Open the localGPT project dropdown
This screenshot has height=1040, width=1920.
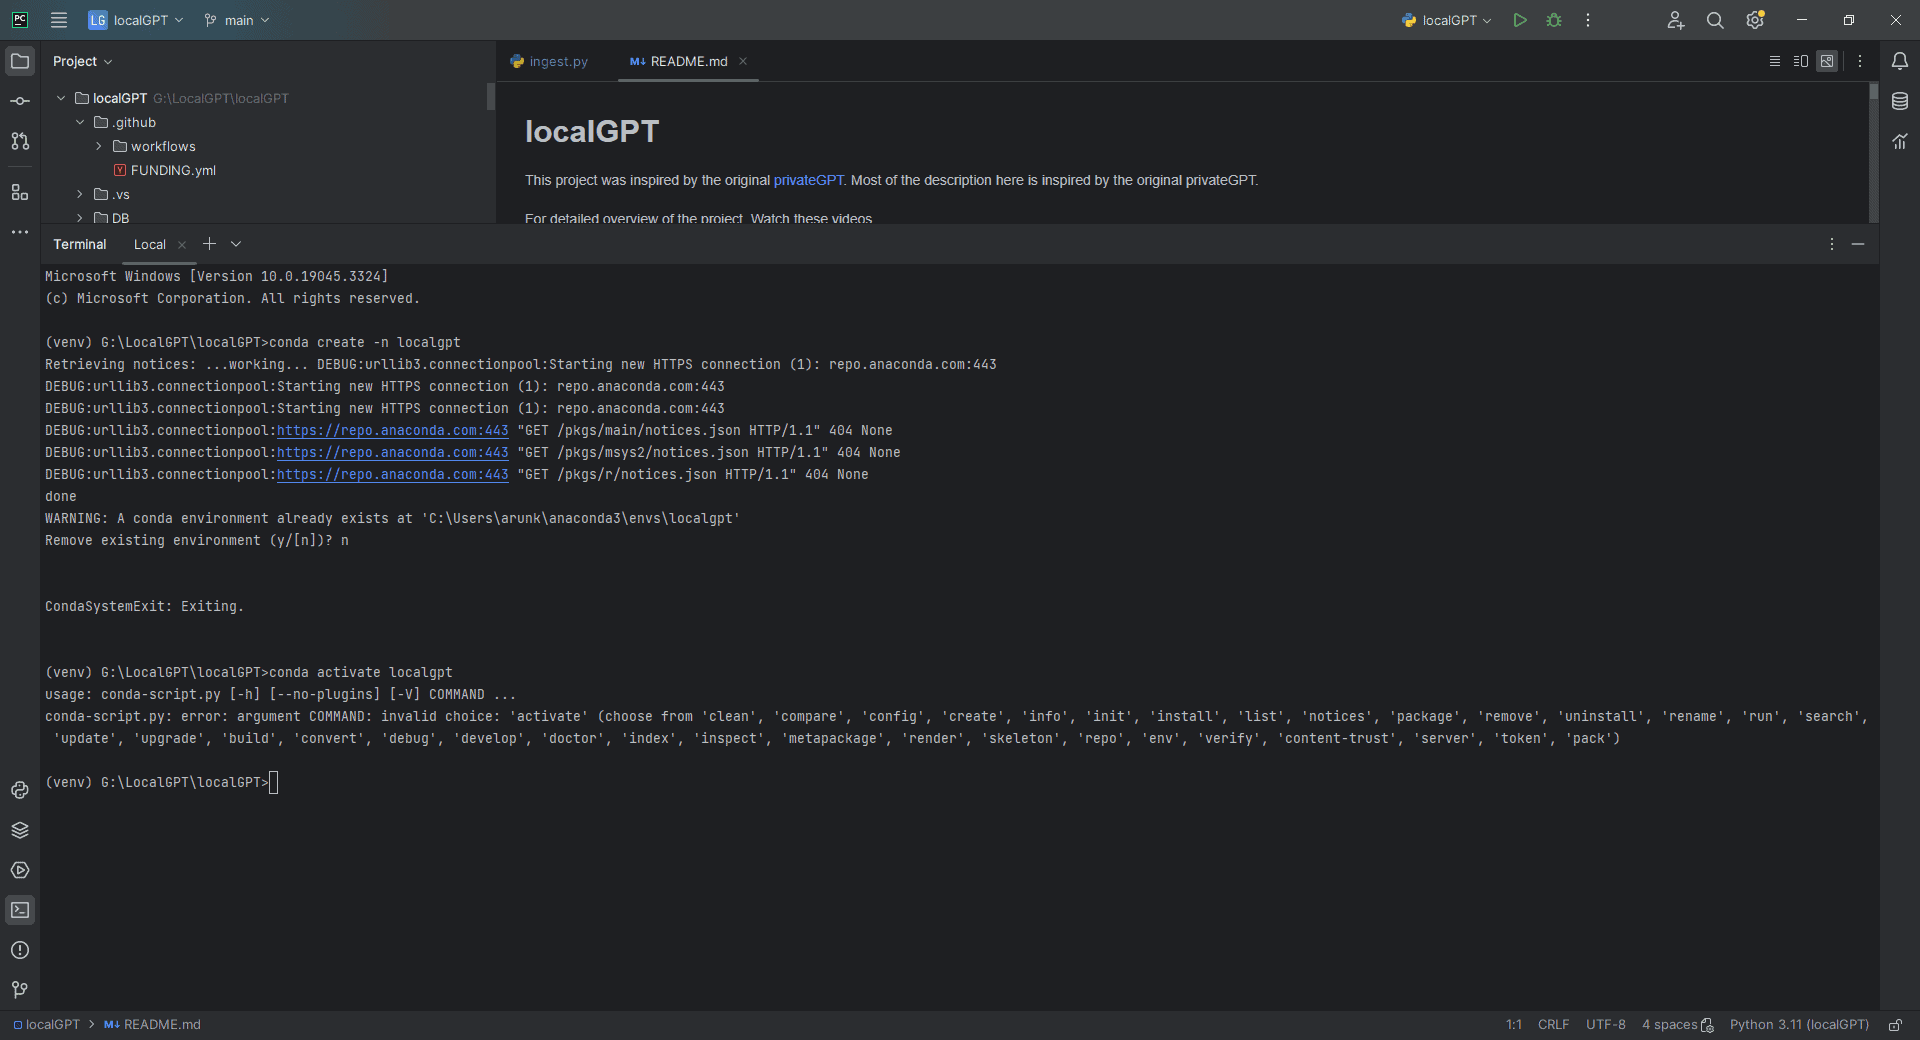136,20
